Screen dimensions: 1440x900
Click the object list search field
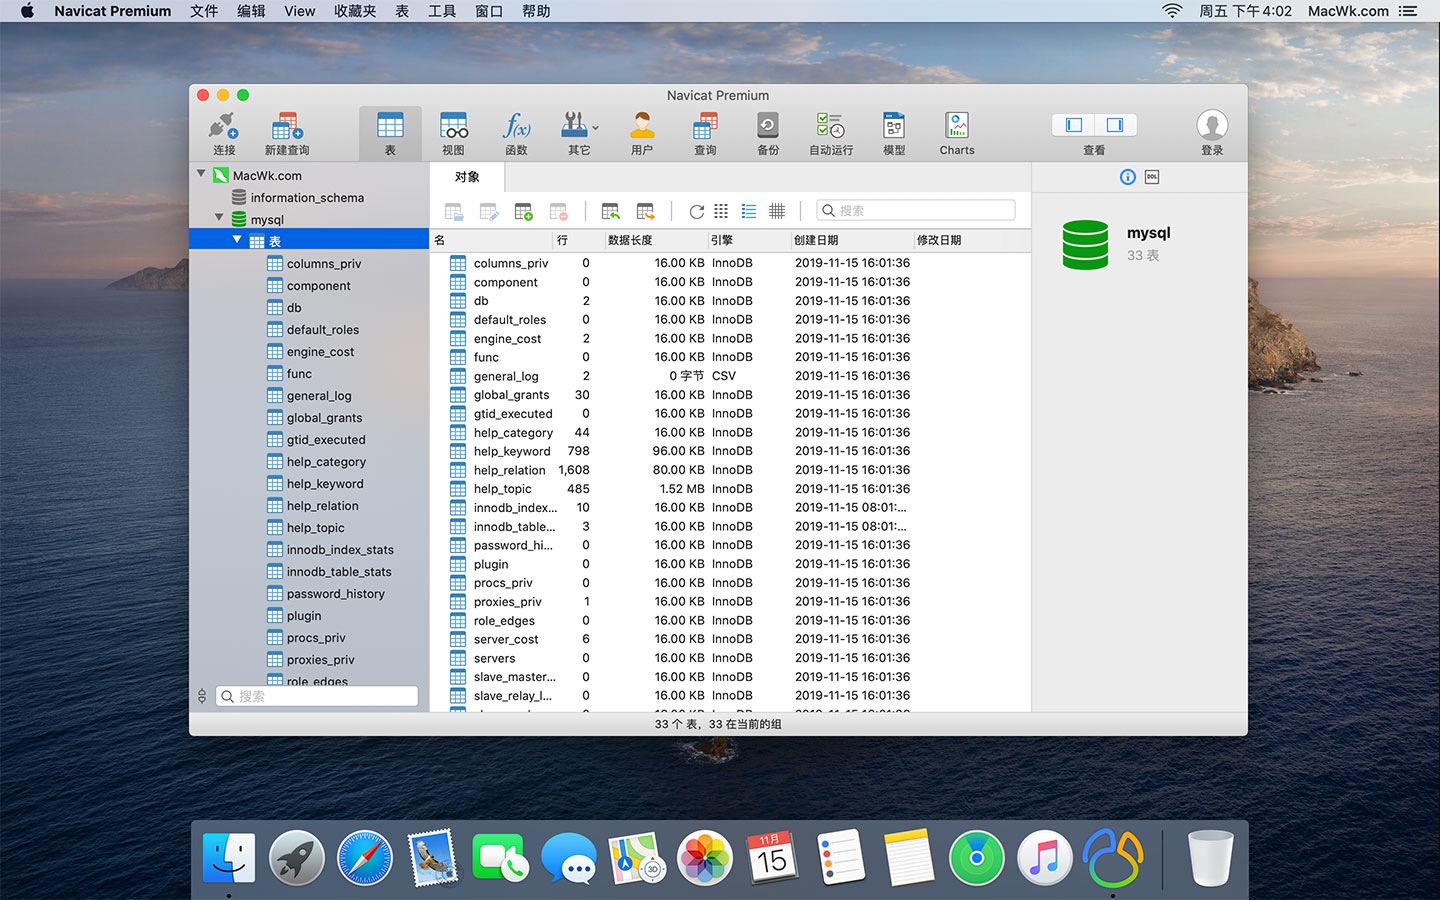coord(916,210)
